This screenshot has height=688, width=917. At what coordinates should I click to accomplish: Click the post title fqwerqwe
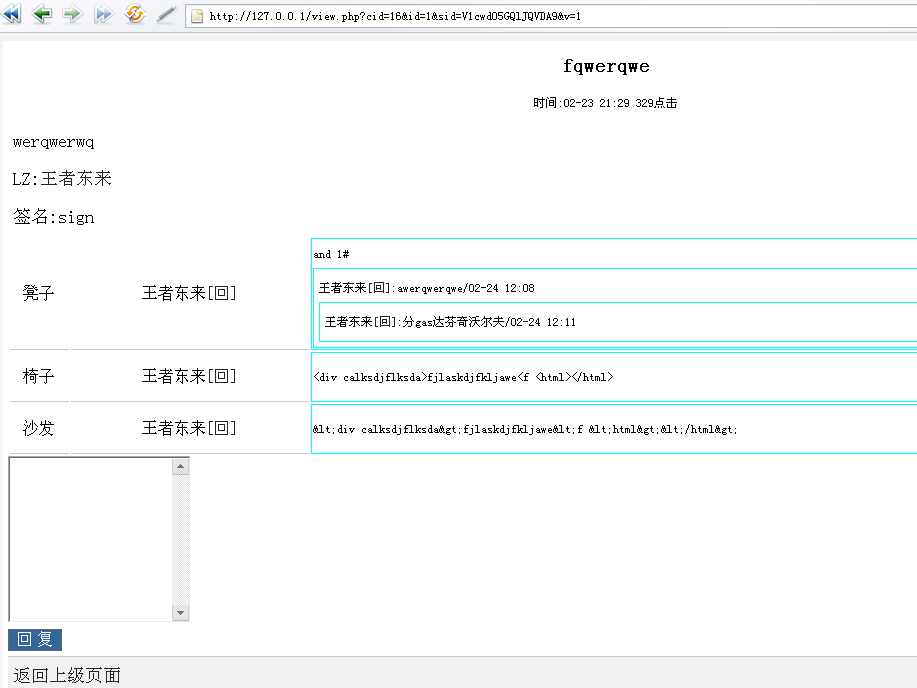[606, 66]
